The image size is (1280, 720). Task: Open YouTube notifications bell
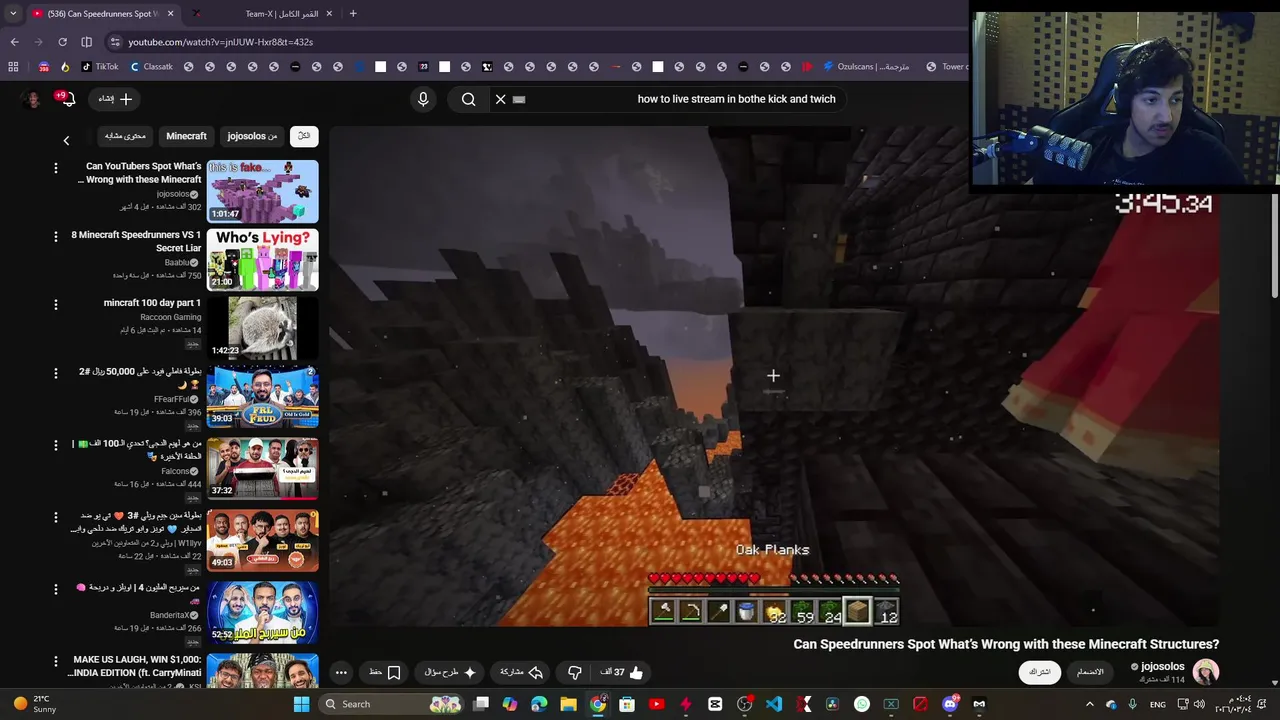(68, 99)
